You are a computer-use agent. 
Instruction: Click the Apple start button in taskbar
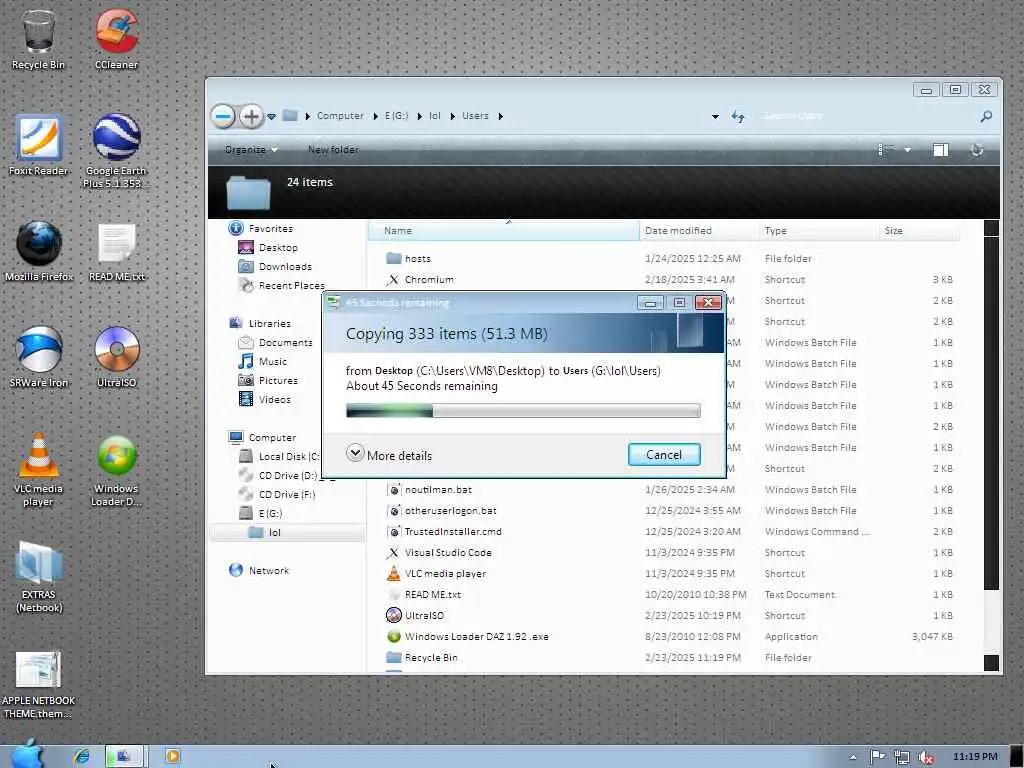click(x=27, y=755)
